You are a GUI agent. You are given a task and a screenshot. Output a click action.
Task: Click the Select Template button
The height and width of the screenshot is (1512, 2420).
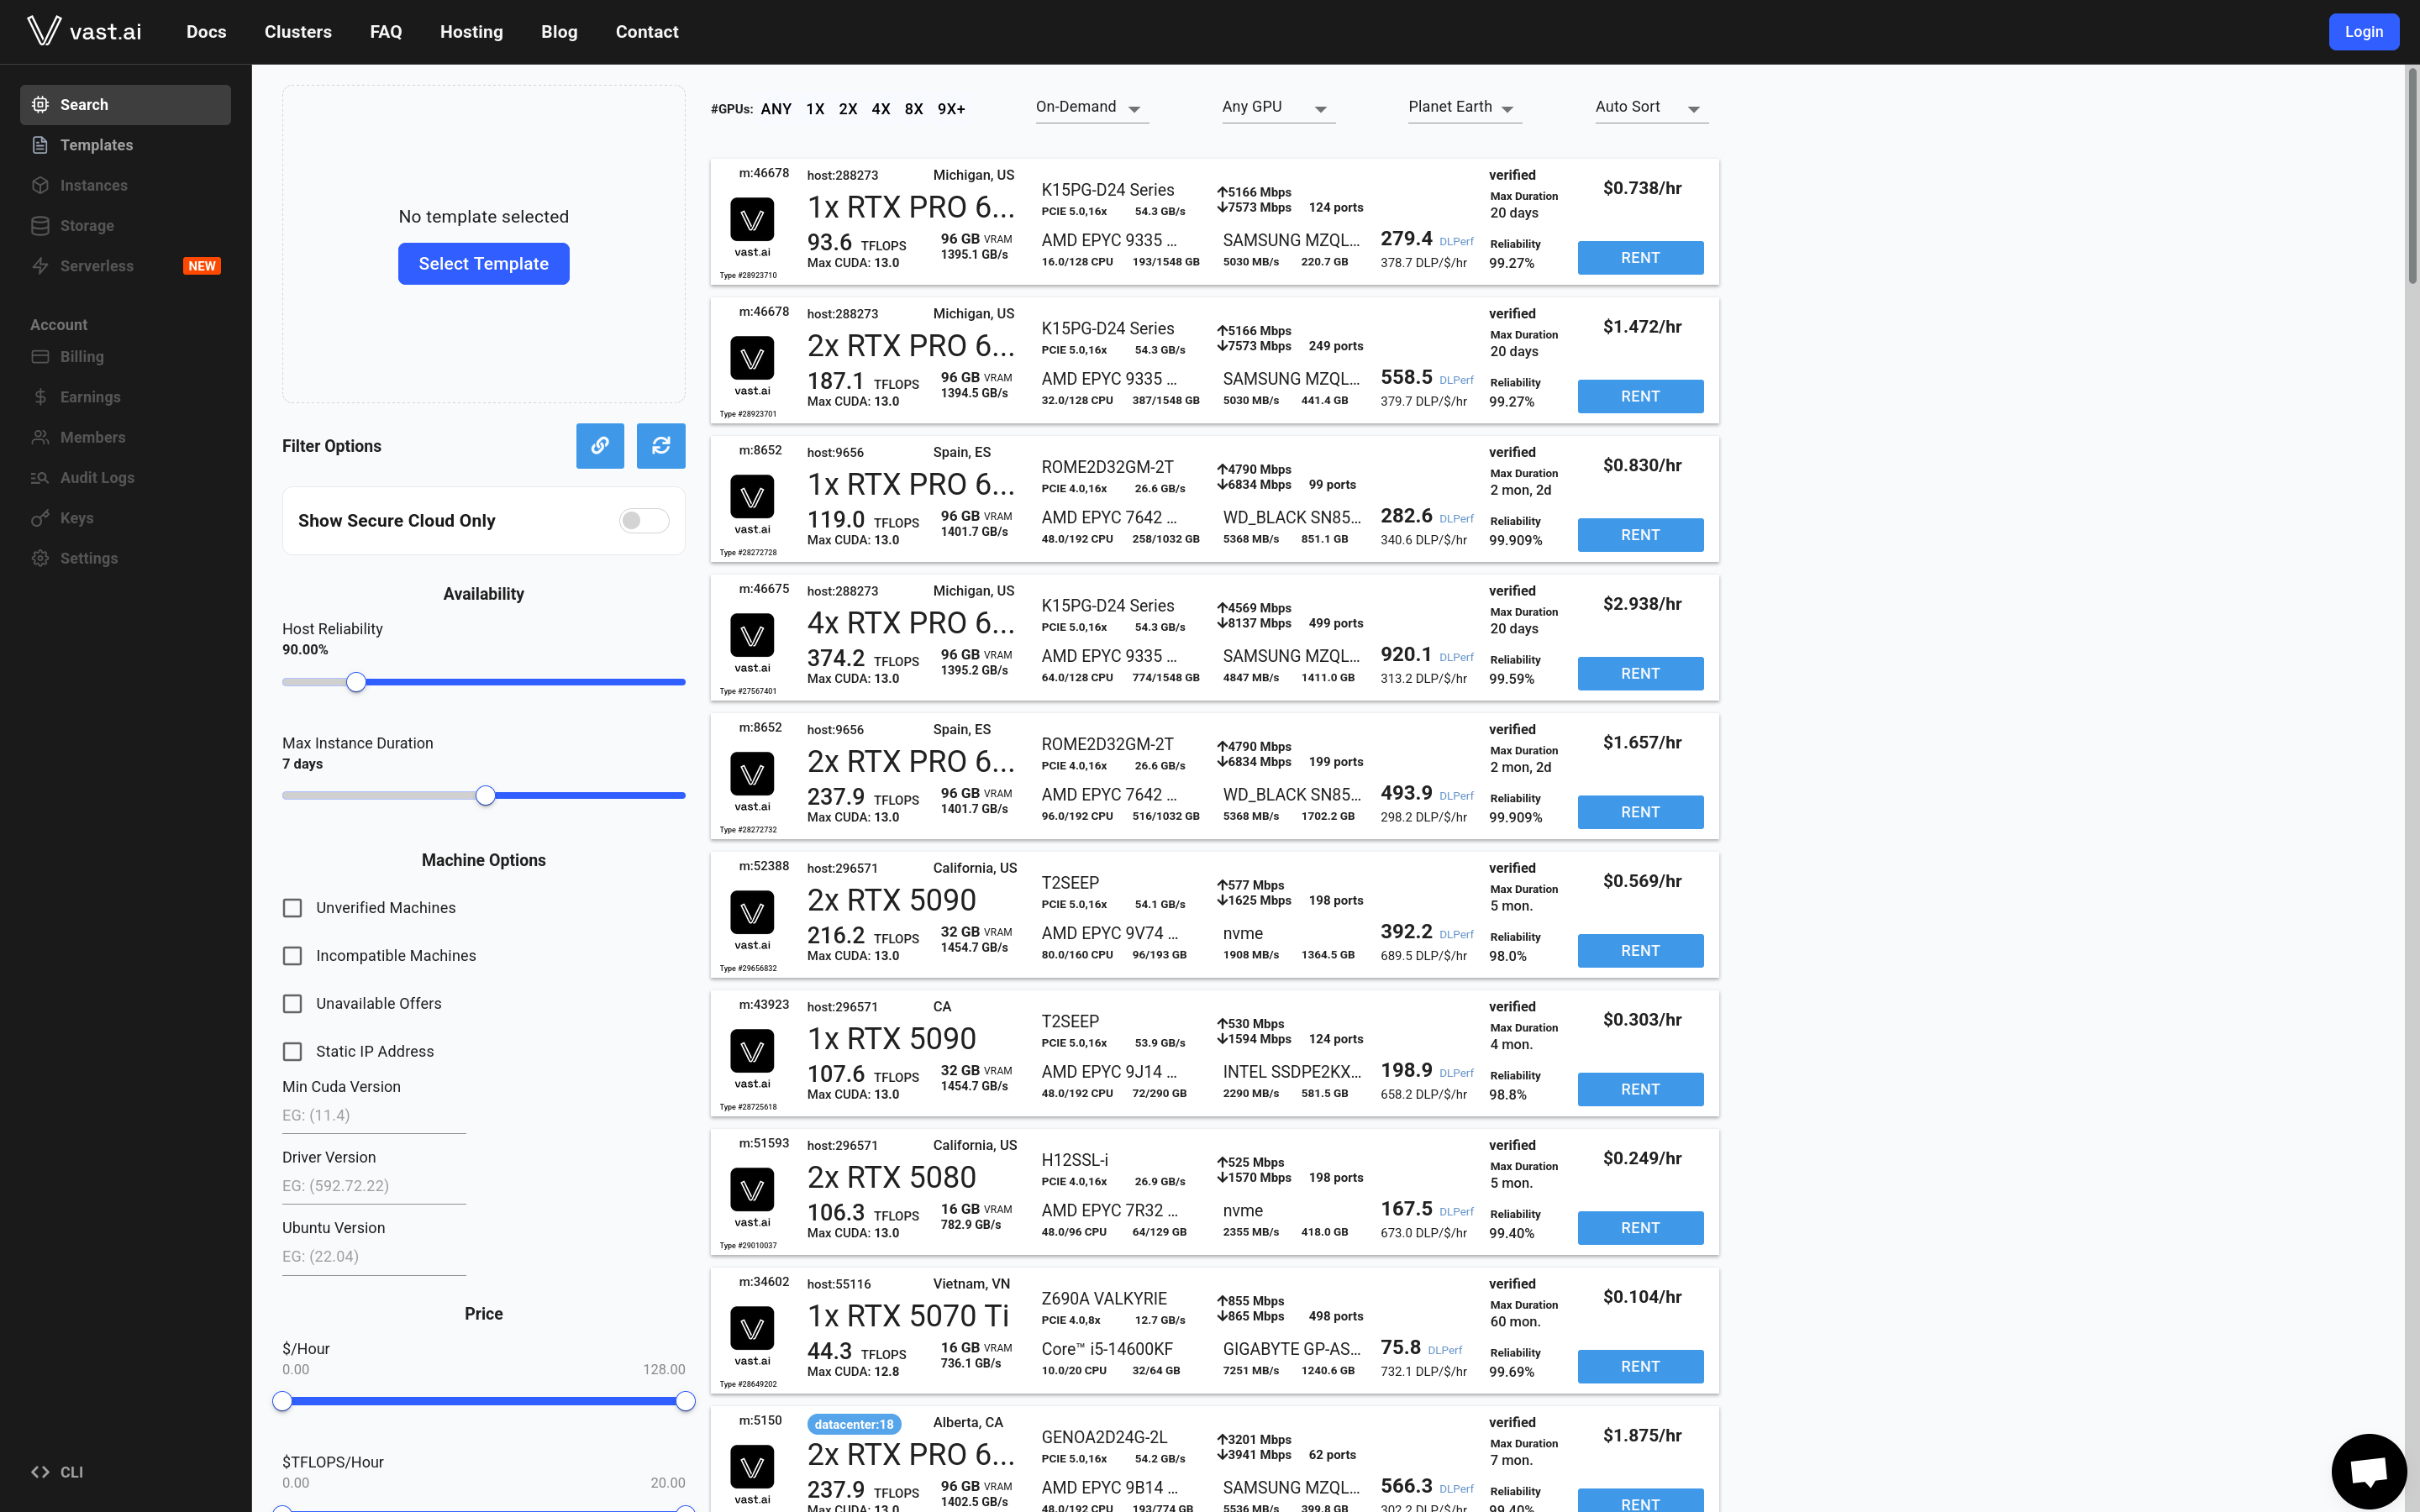tap(483, 264)
